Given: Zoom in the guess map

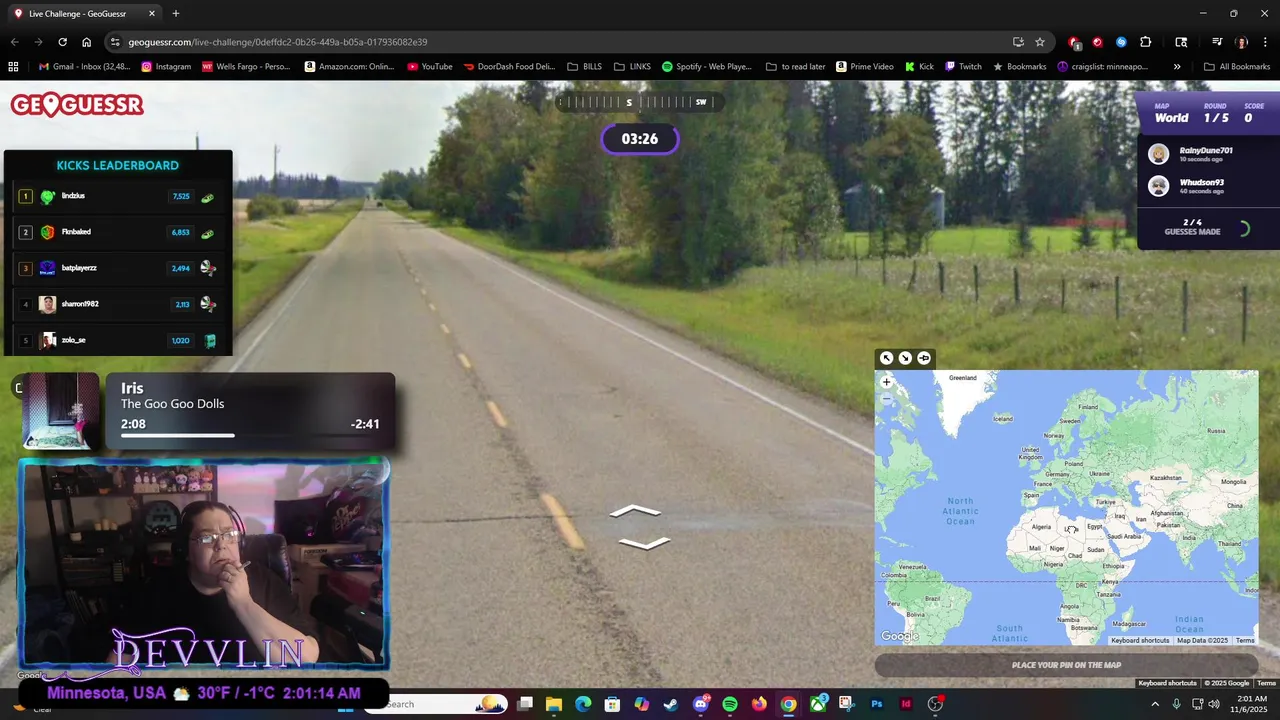Looking at the screenshot, I should (x=886, y=382).
